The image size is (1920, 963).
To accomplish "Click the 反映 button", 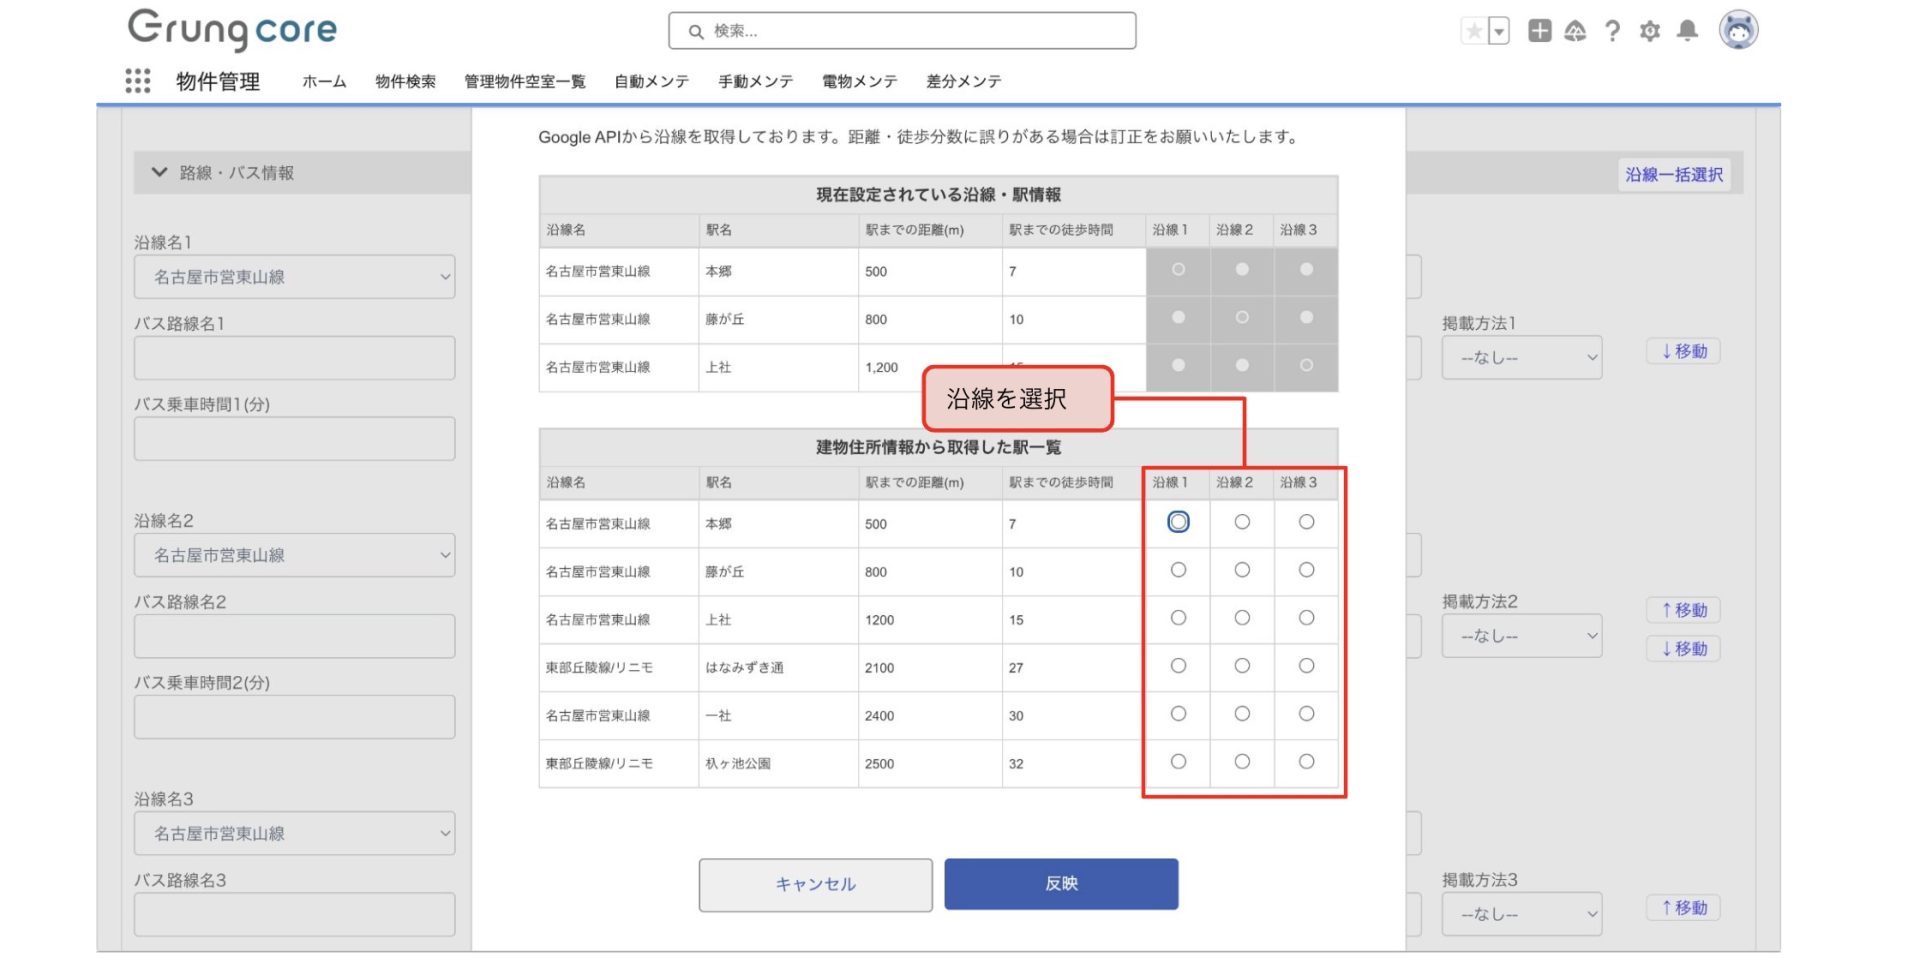I will tap(1061, 884).
